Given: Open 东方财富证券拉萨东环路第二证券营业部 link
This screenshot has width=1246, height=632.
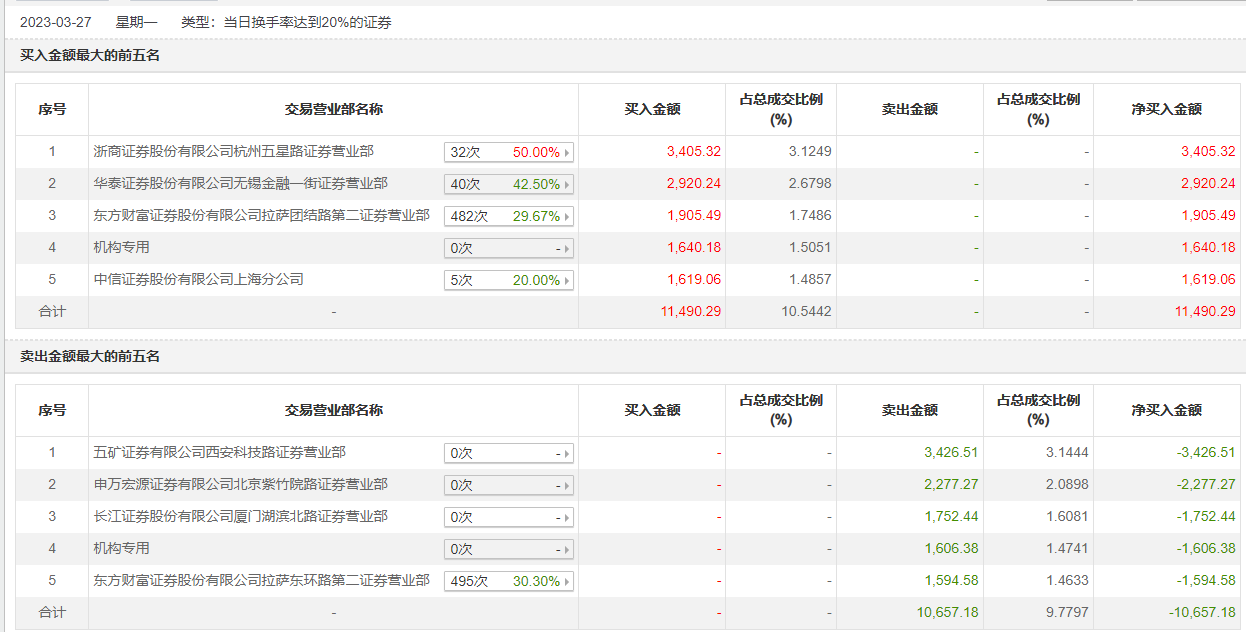Looking at the screenshot, I should [262, 581].
